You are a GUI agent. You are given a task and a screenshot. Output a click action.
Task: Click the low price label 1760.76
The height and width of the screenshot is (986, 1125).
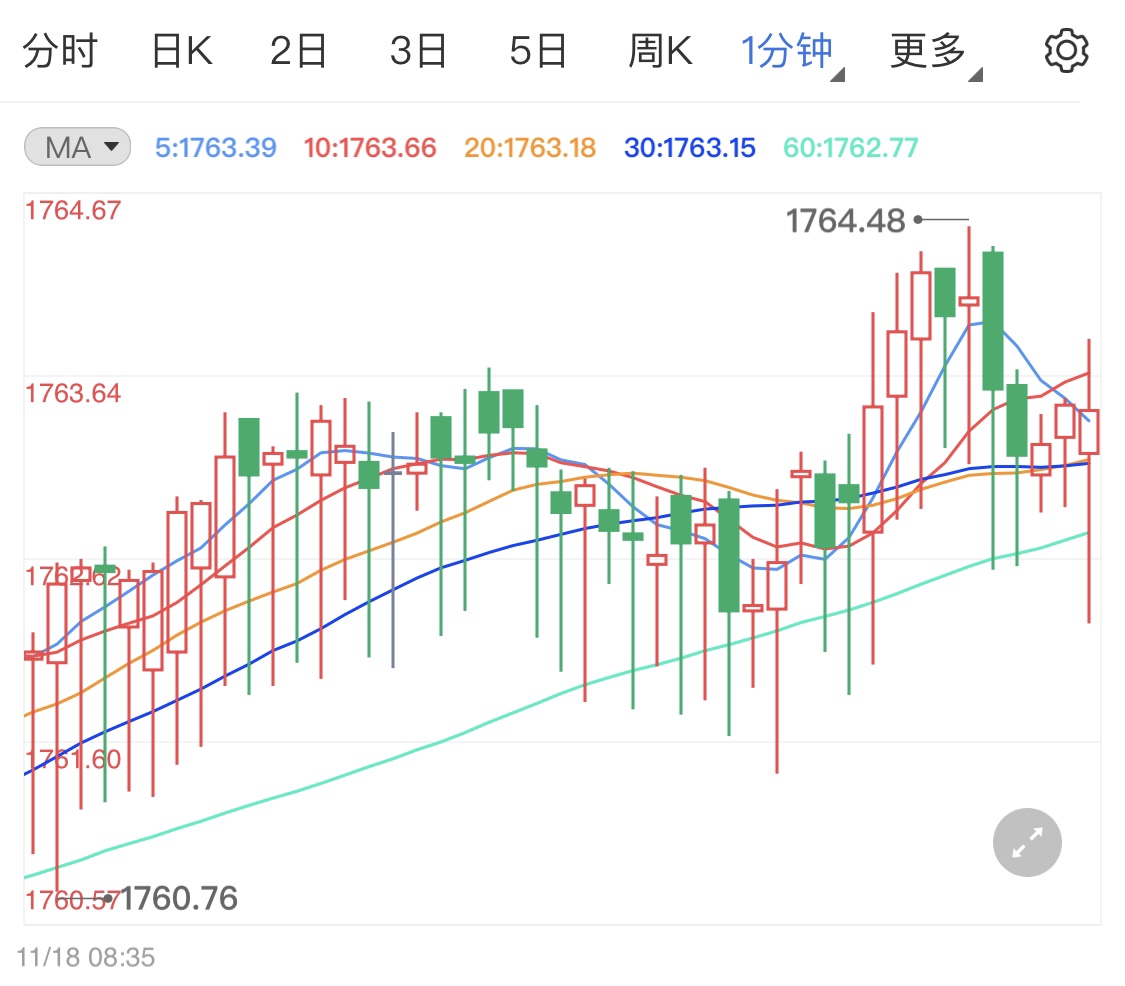[179, 898]
